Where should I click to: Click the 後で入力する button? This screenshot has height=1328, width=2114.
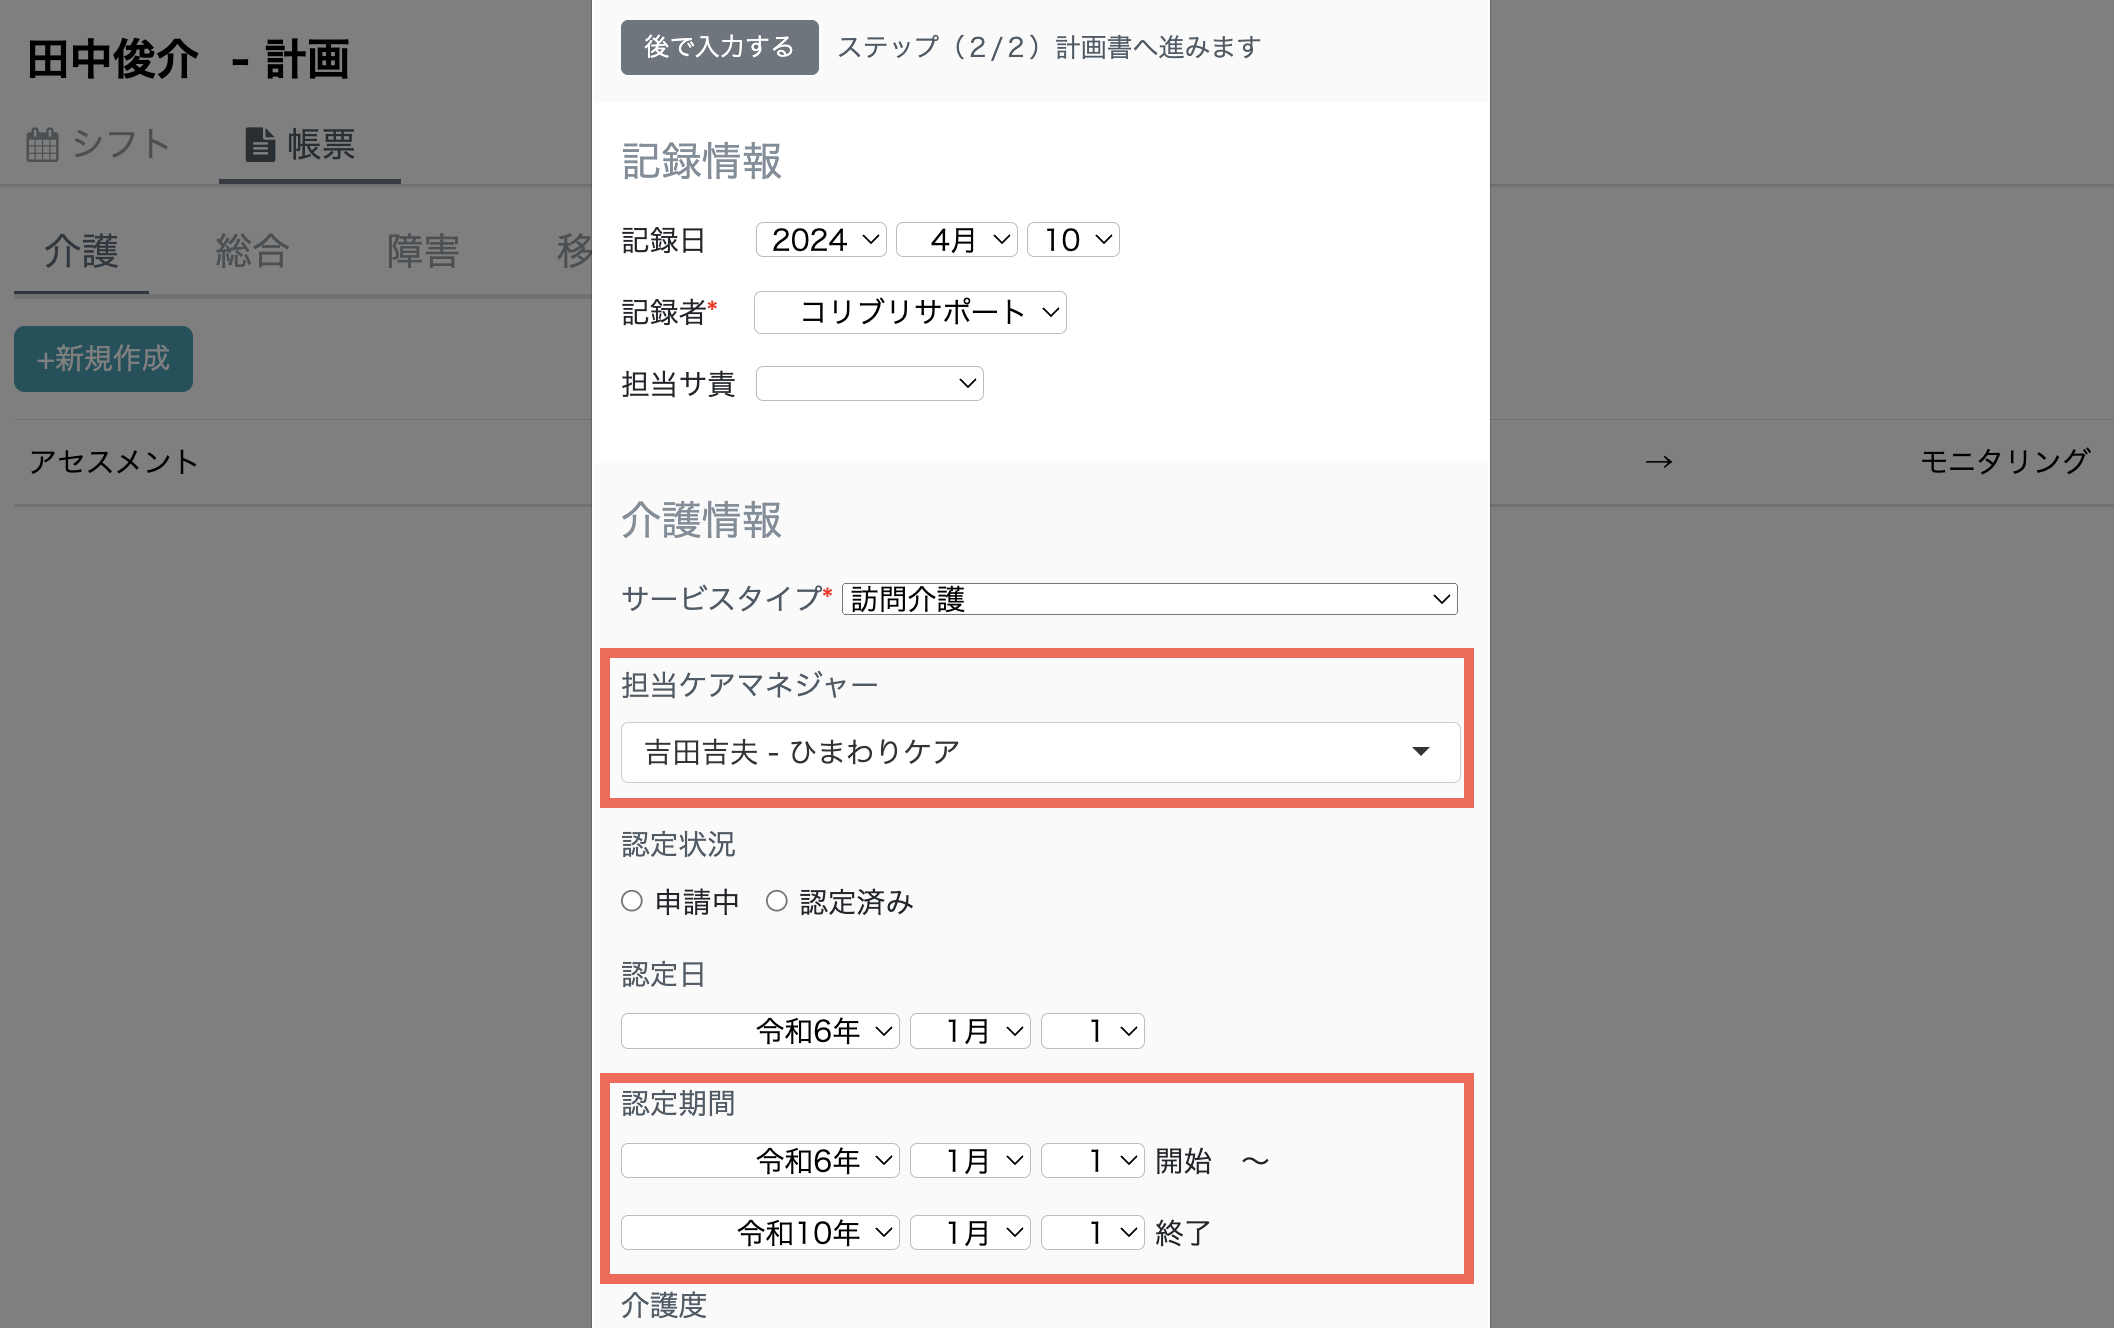click(x=719, y=47)
